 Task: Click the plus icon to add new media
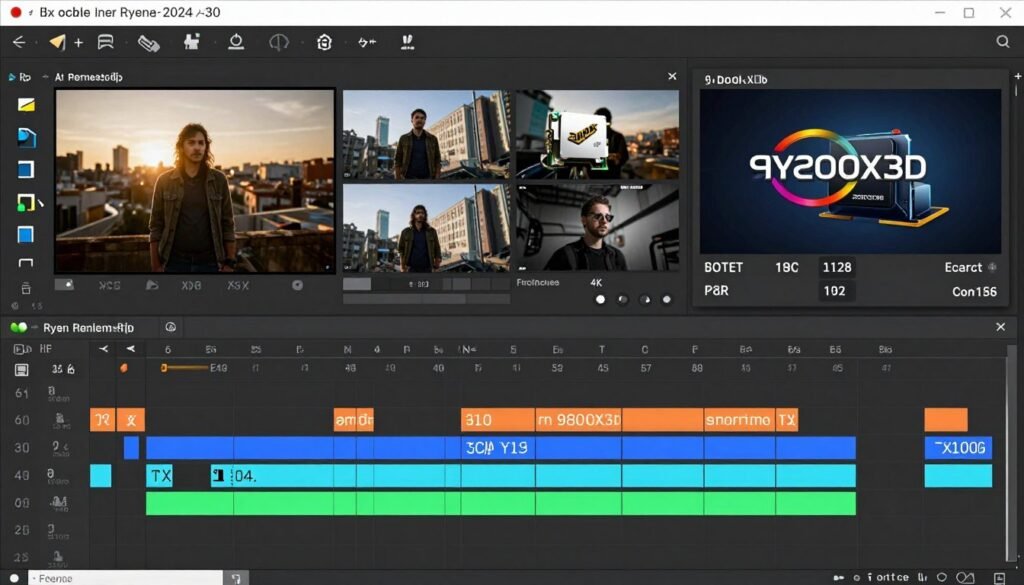(x=78, y=42)
